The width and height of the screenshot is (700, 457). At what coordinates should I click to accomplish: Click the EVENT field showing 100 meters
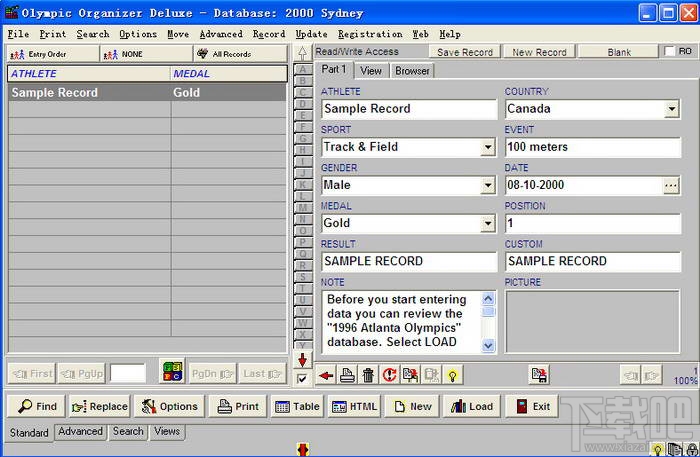tap(593, 147)
